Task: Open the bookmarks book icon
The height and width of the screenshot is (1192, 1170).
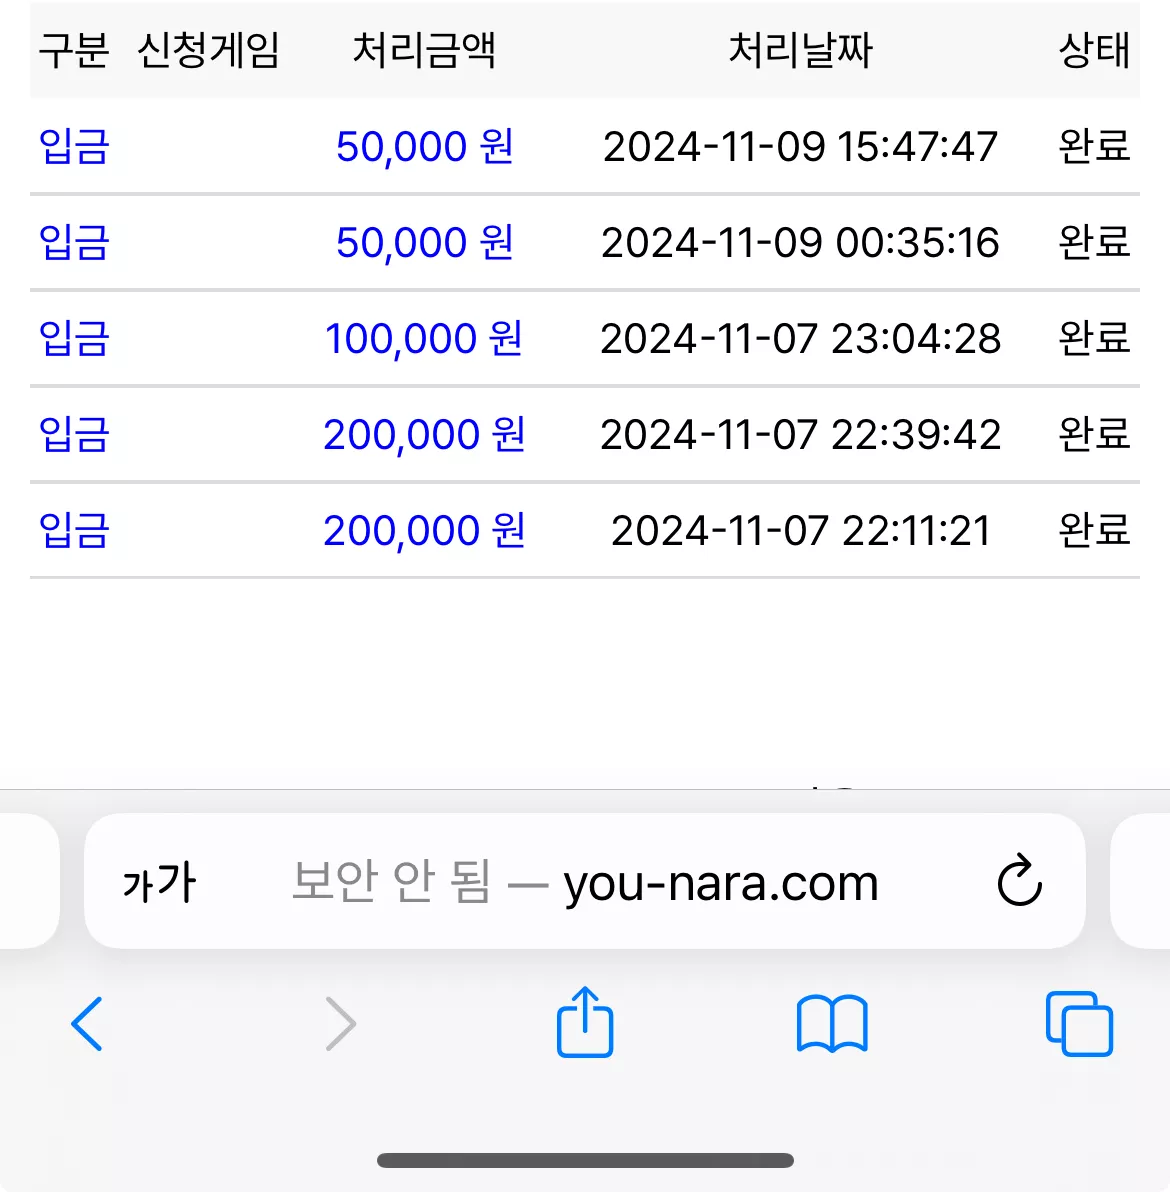Action: coord(832,1023)
